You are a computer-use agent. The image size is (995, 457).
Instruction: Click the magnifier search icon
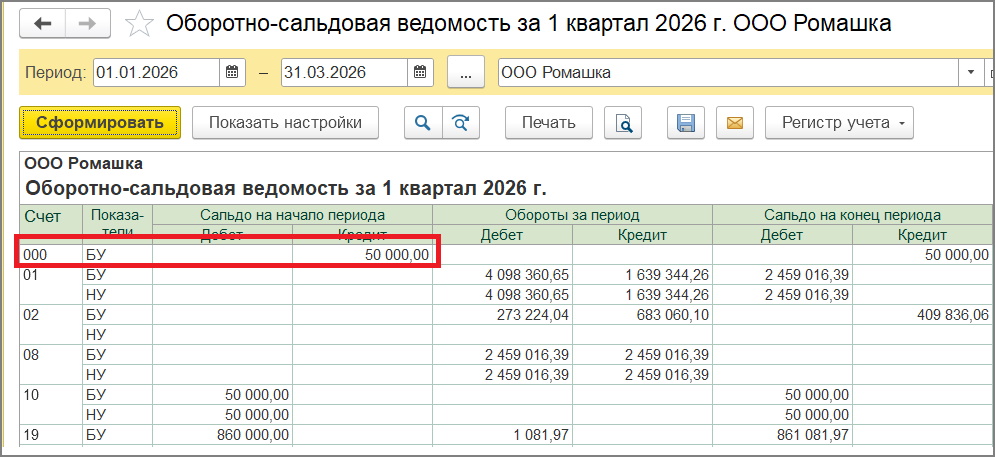423,123
